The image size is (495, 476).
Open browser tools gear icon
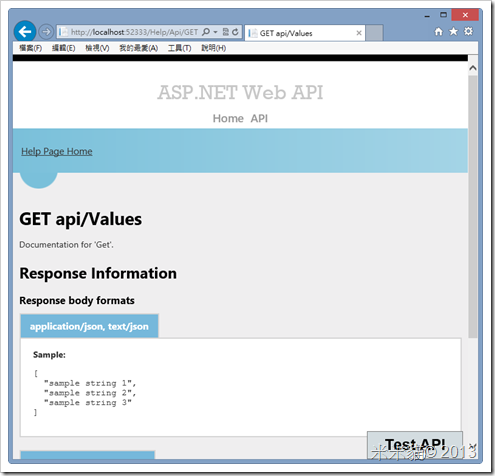468,32
